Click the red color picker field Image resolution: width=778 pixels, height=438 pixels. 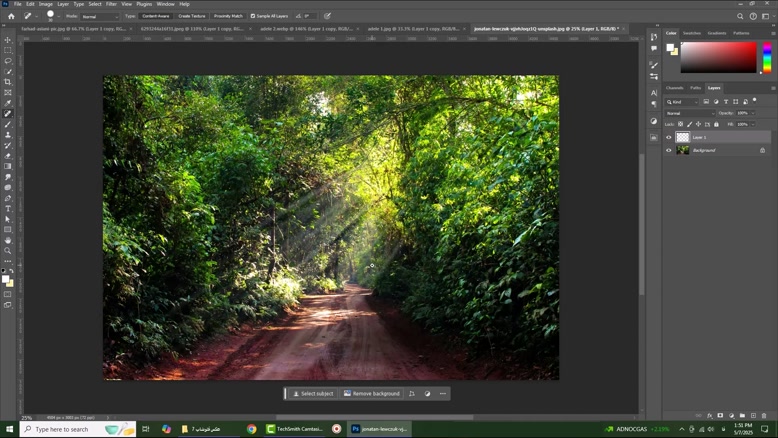point(718,58)
